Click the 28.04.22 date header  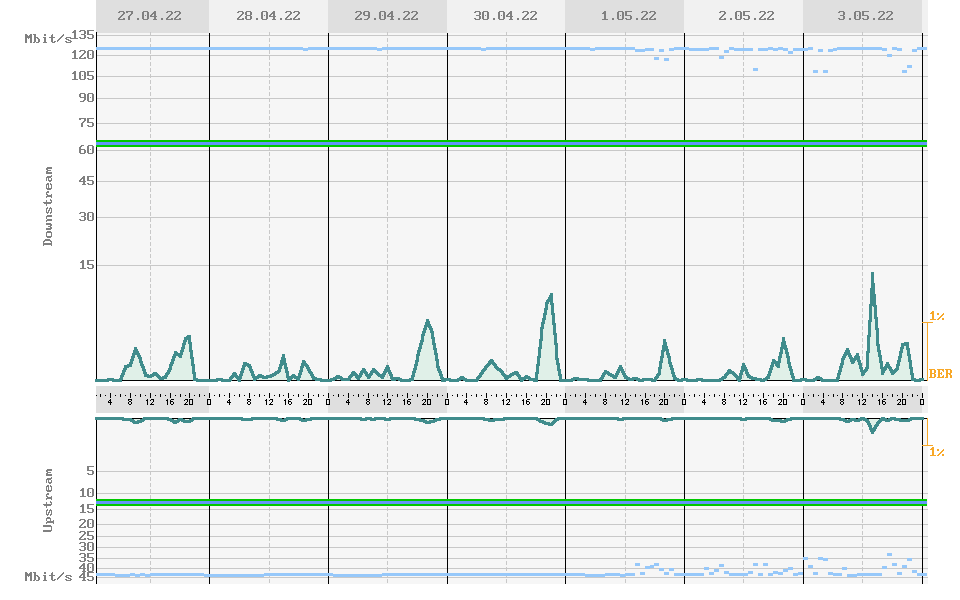click(x=268, y=16)
